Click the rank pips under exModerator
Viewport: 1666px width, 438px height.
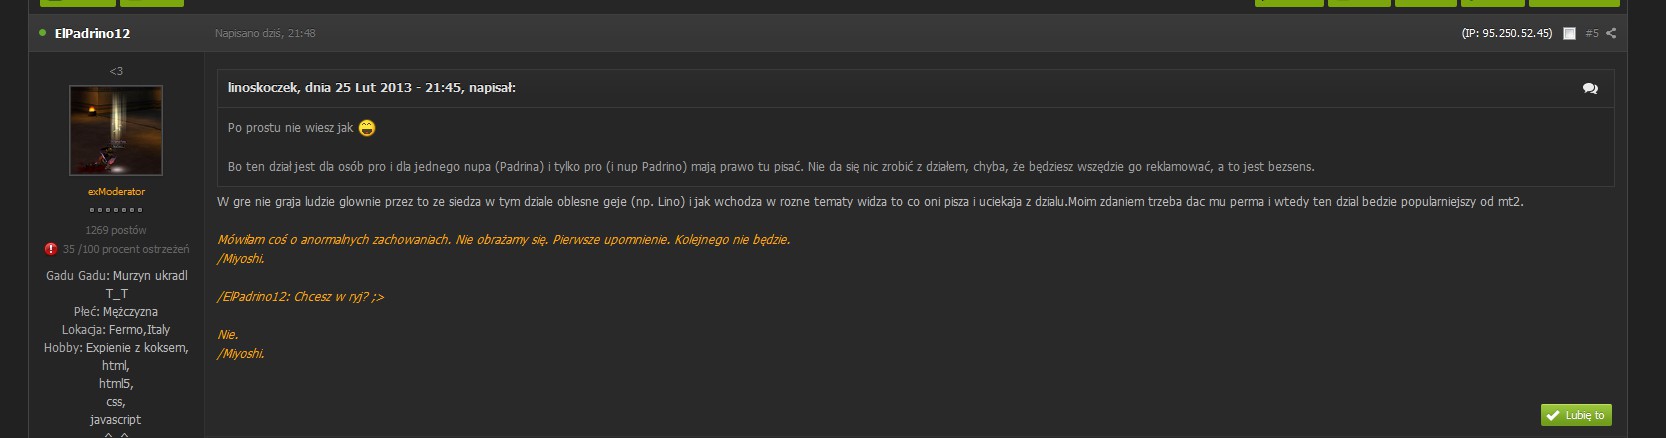click(x=116, y=210)
